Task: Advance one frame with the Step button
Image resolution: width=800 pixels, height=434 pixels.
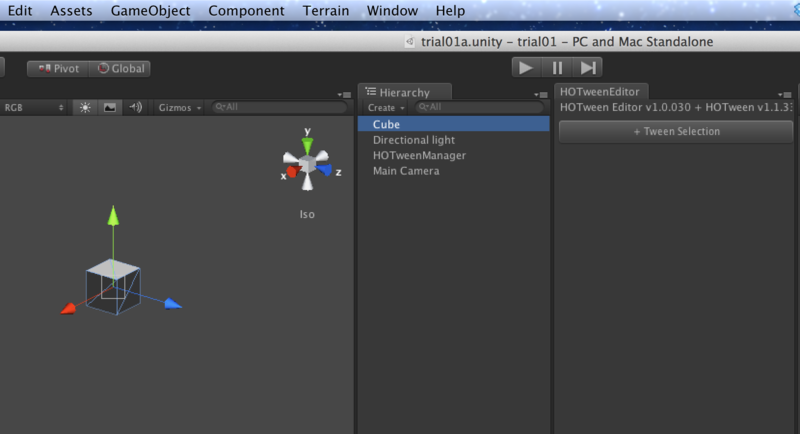Action: point(587,67)
